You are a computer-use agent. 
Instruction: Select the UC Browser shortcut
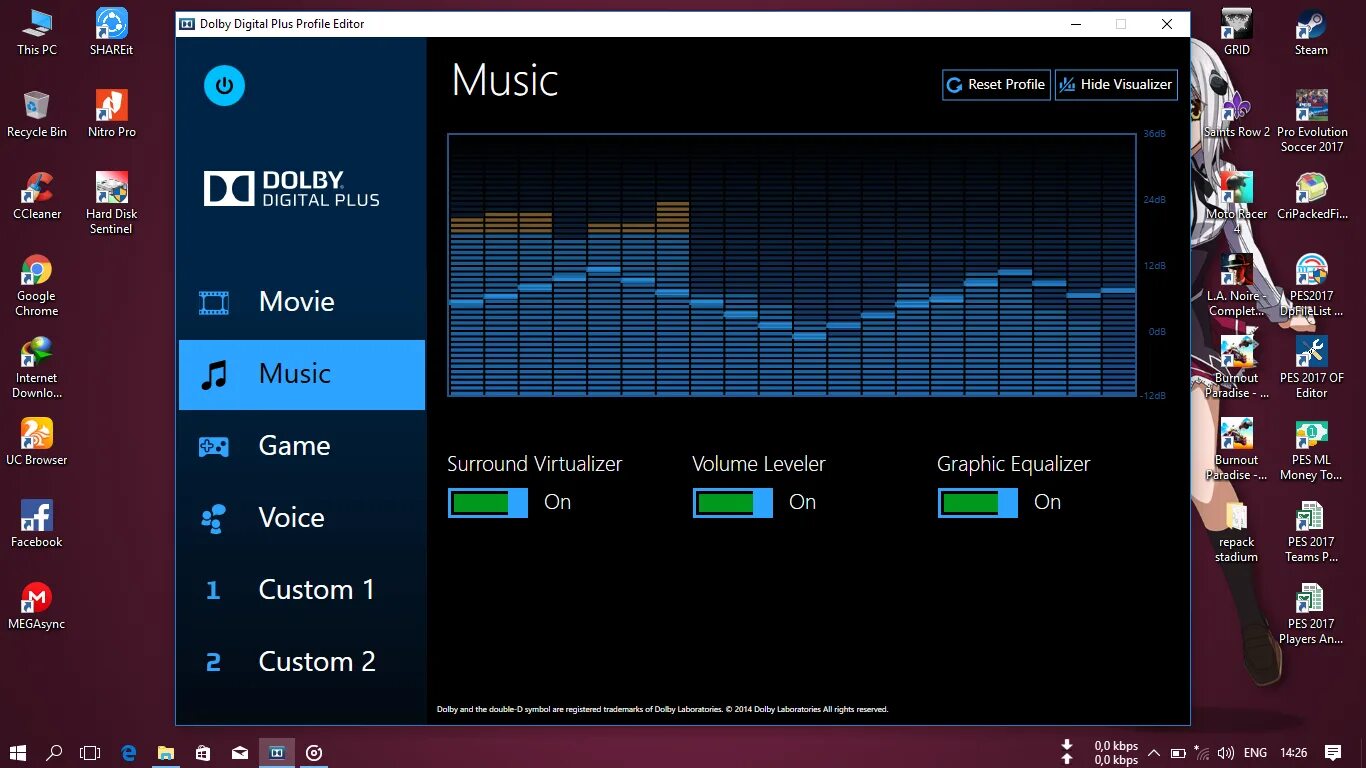pyautogui.click(x=37, y=442)
